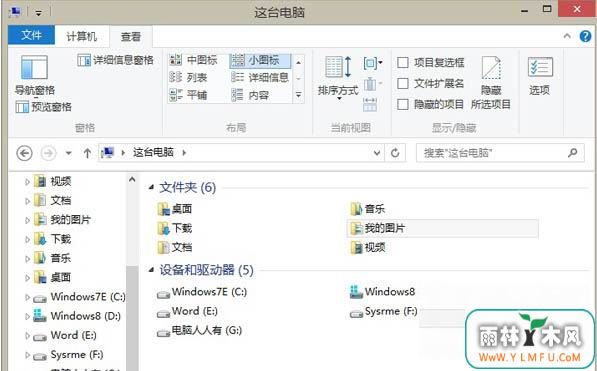Select the 我的图片 folder in main pane
The height and width of the screenshot is (371, 597).
(x=443, y=228)
